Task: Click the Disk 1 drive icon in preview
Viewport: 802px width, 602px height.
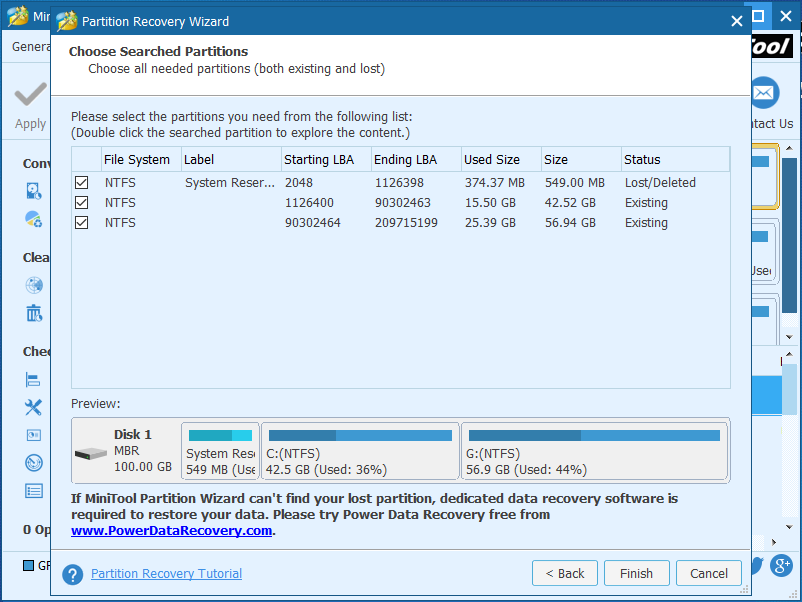Action: pyautogui.click(x=91, y=453)
